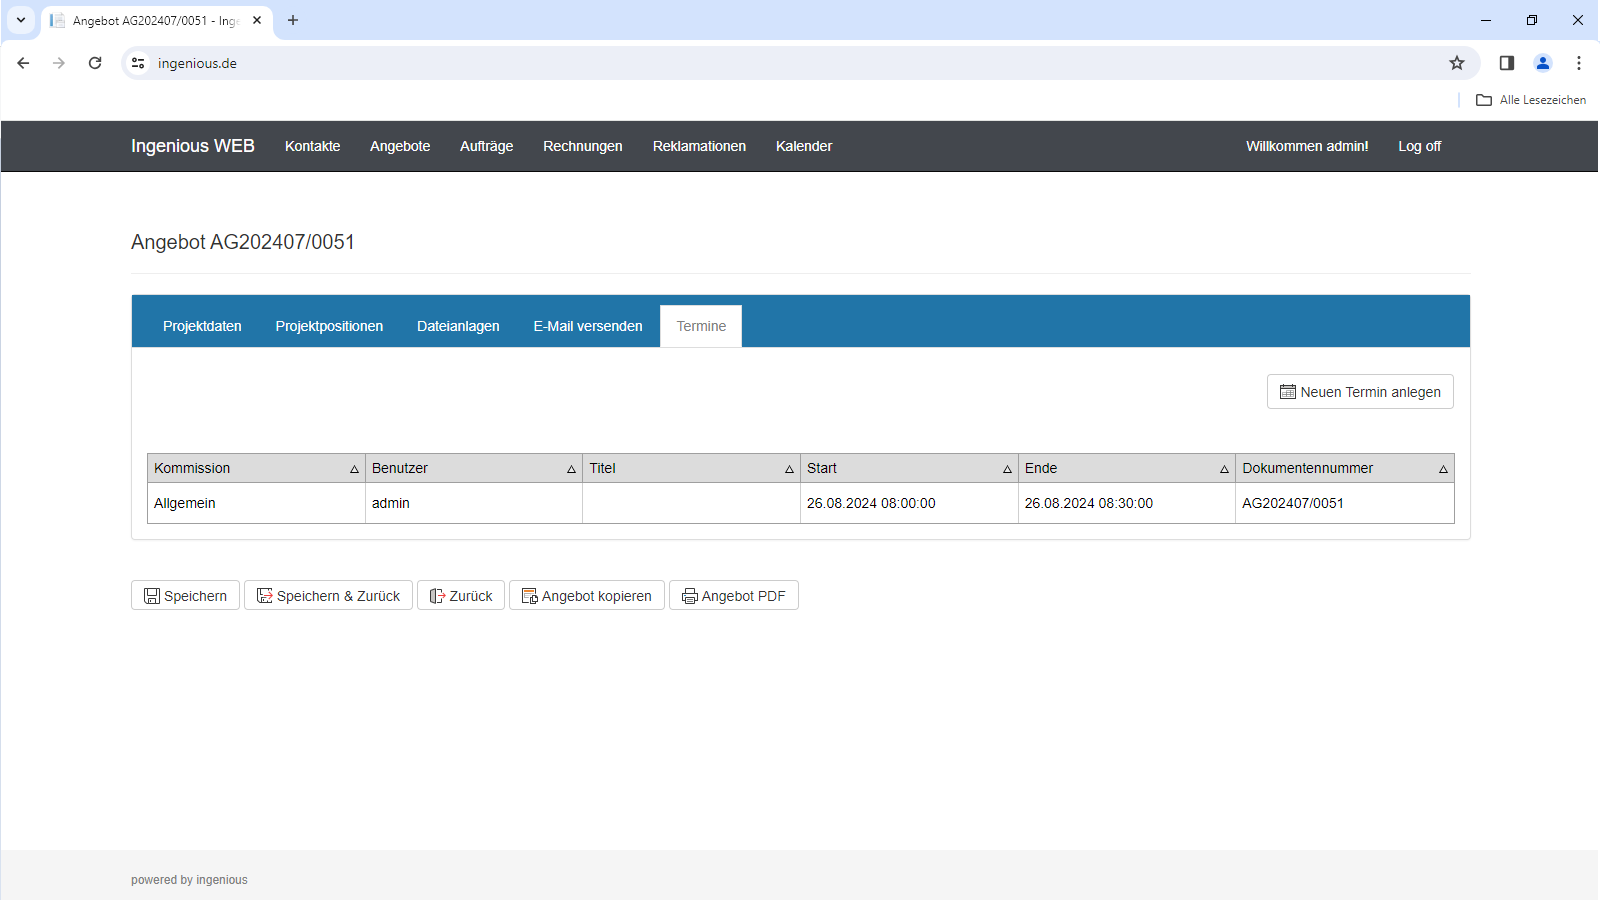Open the Alle Lesezeichen folder
The image size is (1600, 900).
[x=1531, y=100]
